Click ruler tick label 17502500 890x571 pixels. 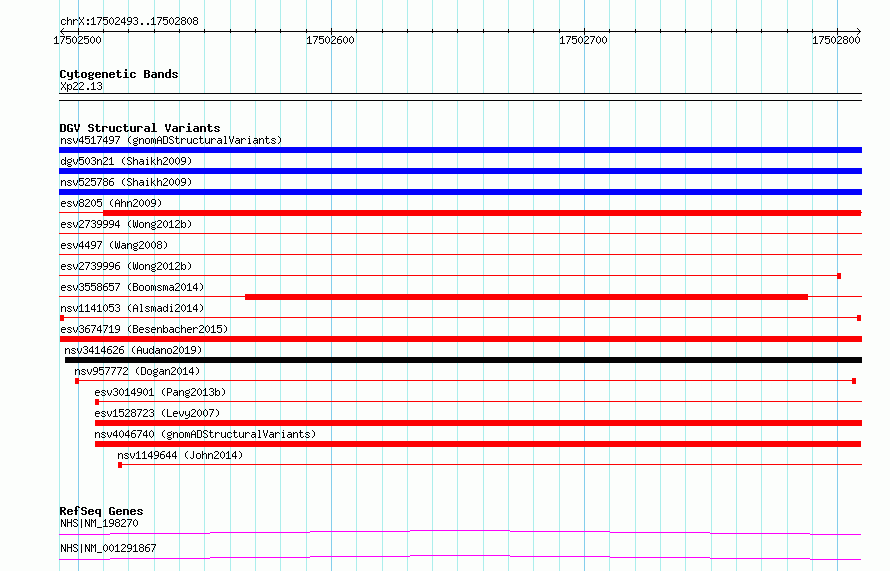(77, 40)
